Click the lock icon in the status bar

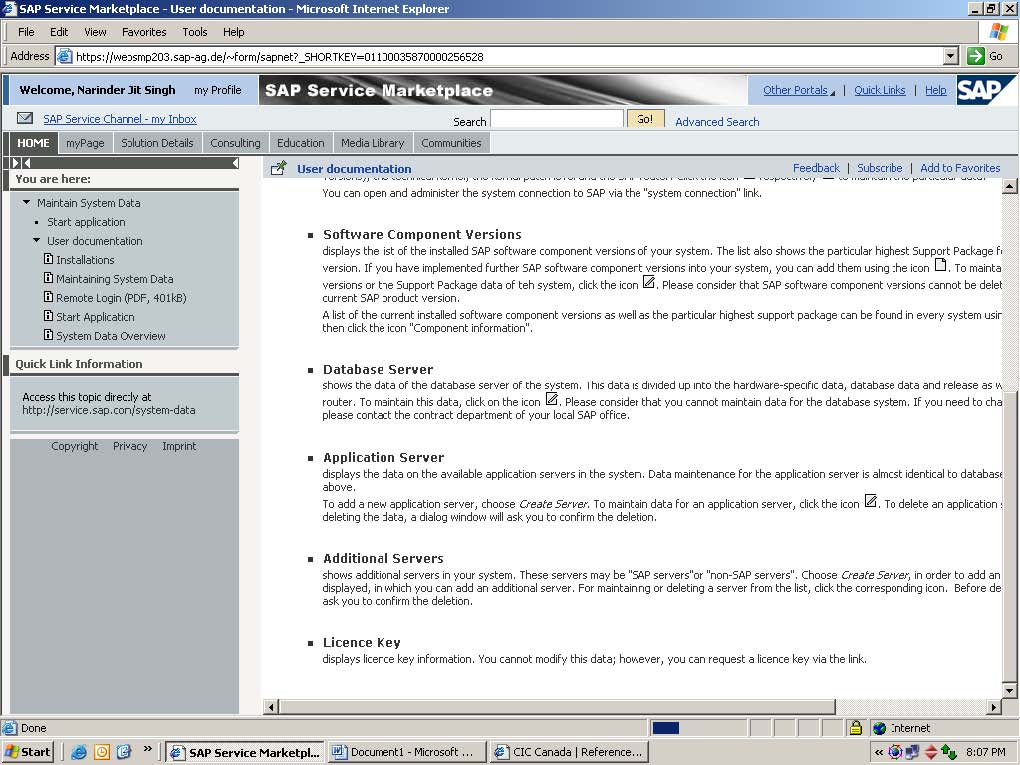[855, 727]
